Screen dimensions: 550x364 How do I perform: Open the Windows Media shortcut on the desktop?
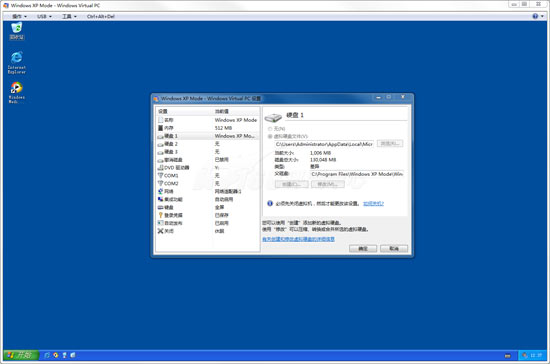pos(16,93)
